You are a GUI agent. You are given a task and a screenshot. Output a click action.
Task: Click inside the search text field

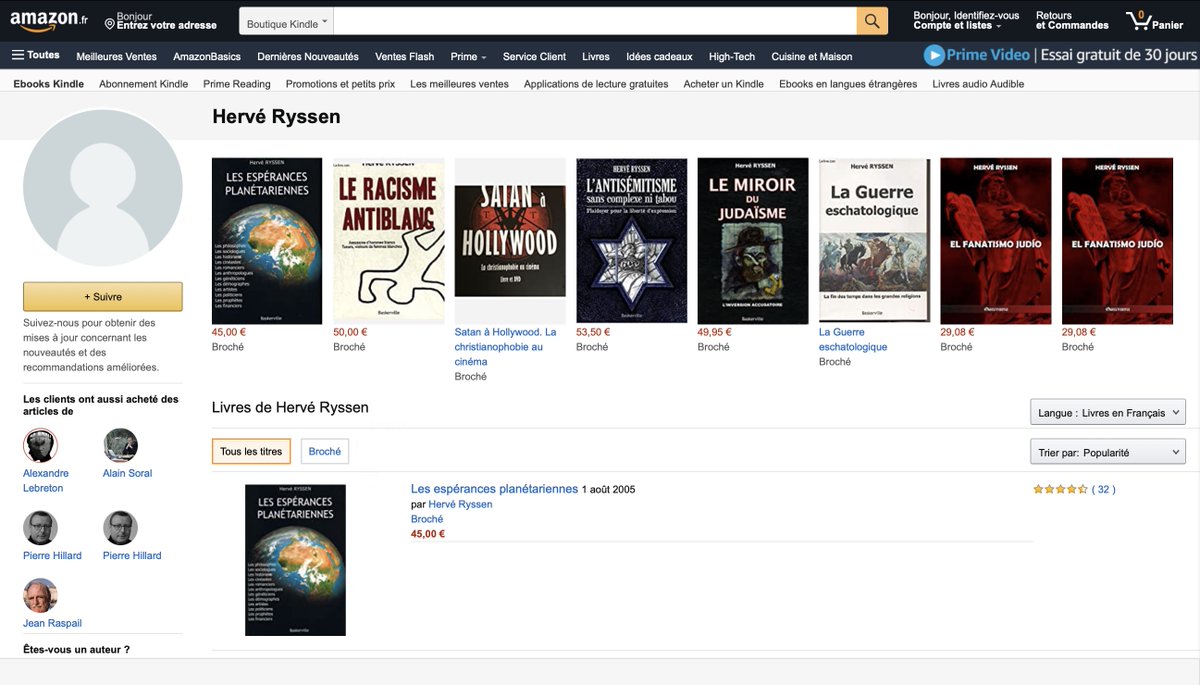595,21
